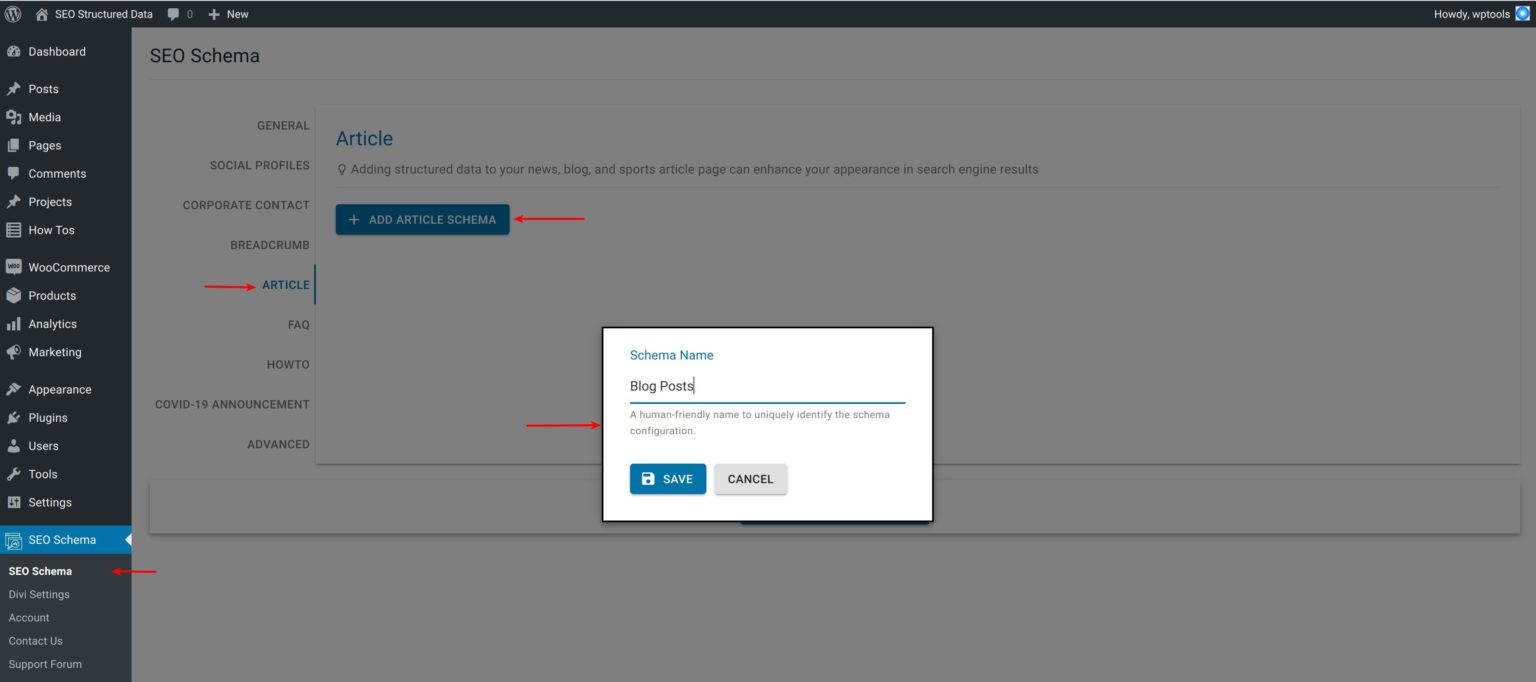Switch to the Breadcrumb settings tab

point(269,244)
